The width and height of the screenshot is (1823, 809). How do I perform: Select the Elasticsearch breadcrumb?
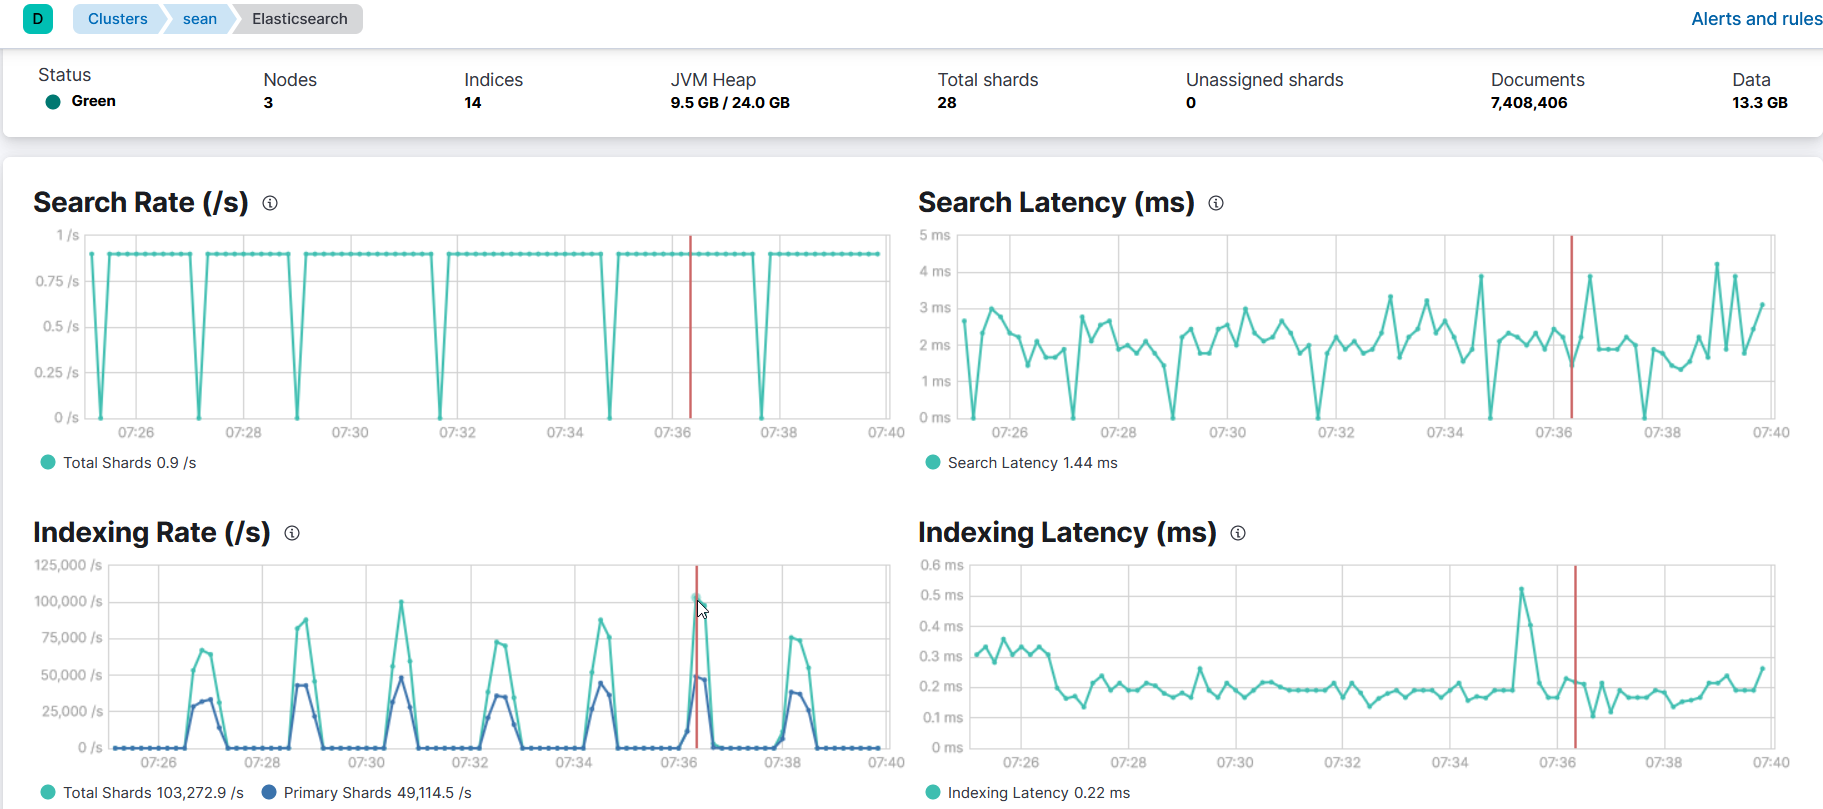tap(300, 19)
